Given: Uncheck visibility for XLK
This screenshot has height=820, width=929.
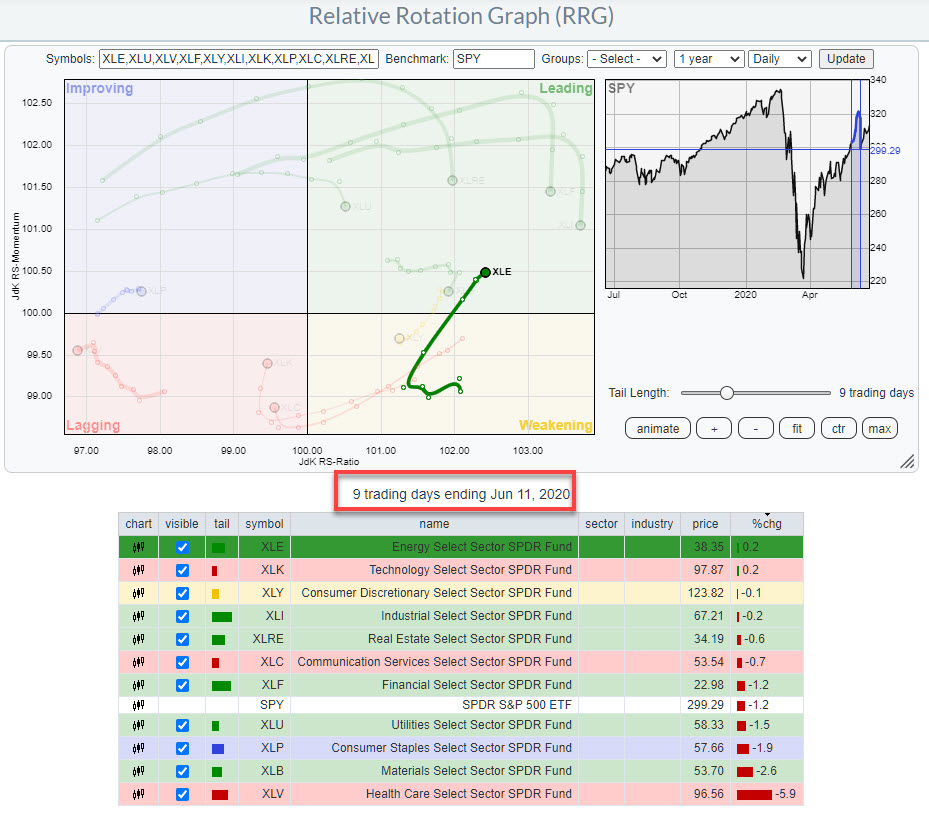Looking at the screenshot, I should [182, 571].
